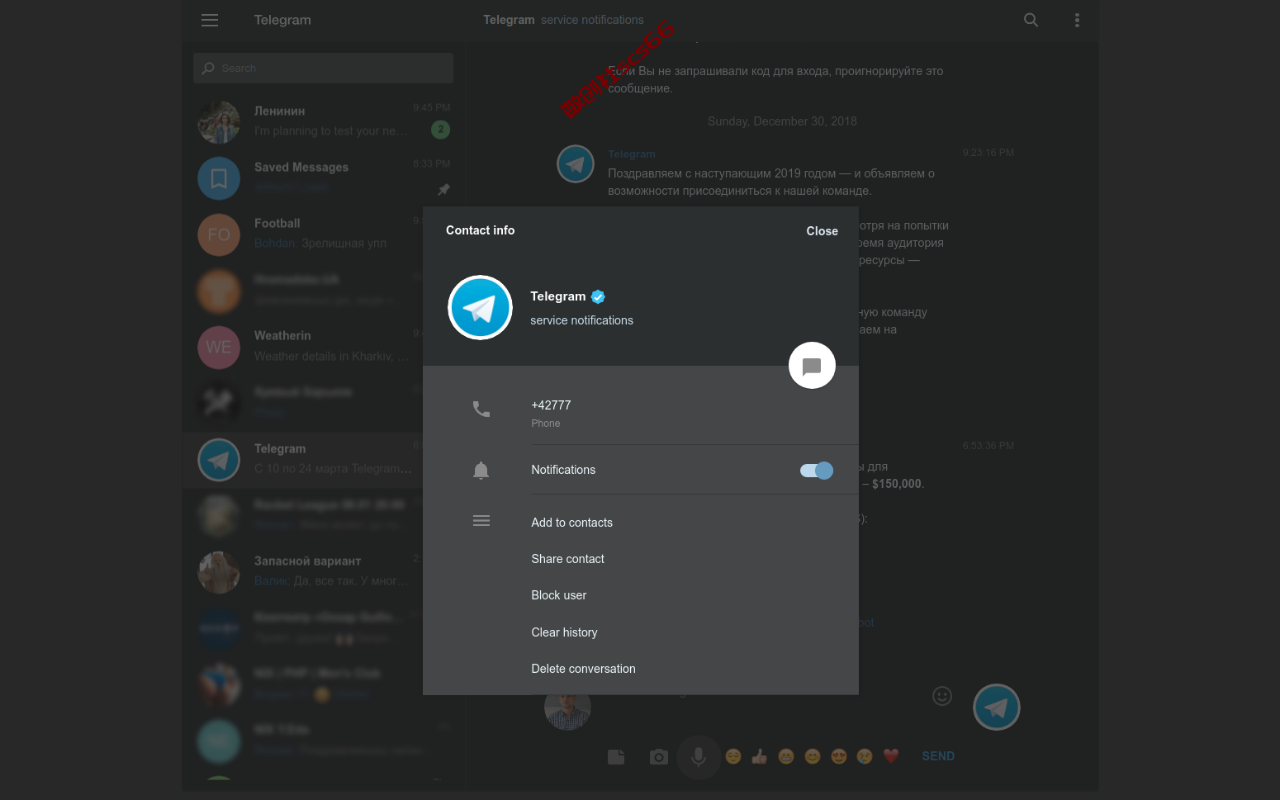This screenshot has width=1280, height=800.
Task: Click the Telegram chat avatar in chat list
Action: [x=219, y=460]
